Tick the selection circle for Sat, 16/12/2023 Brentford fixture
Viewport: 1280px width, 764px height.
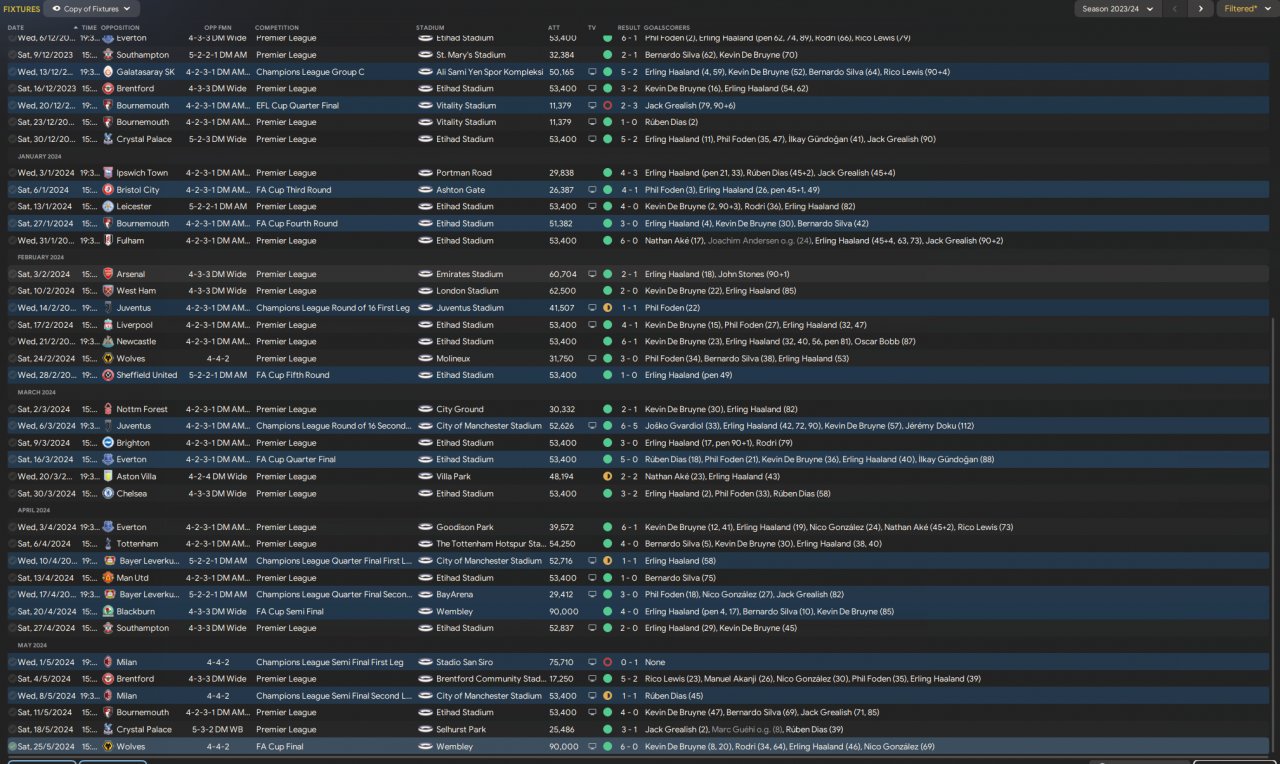click(12, 89)
